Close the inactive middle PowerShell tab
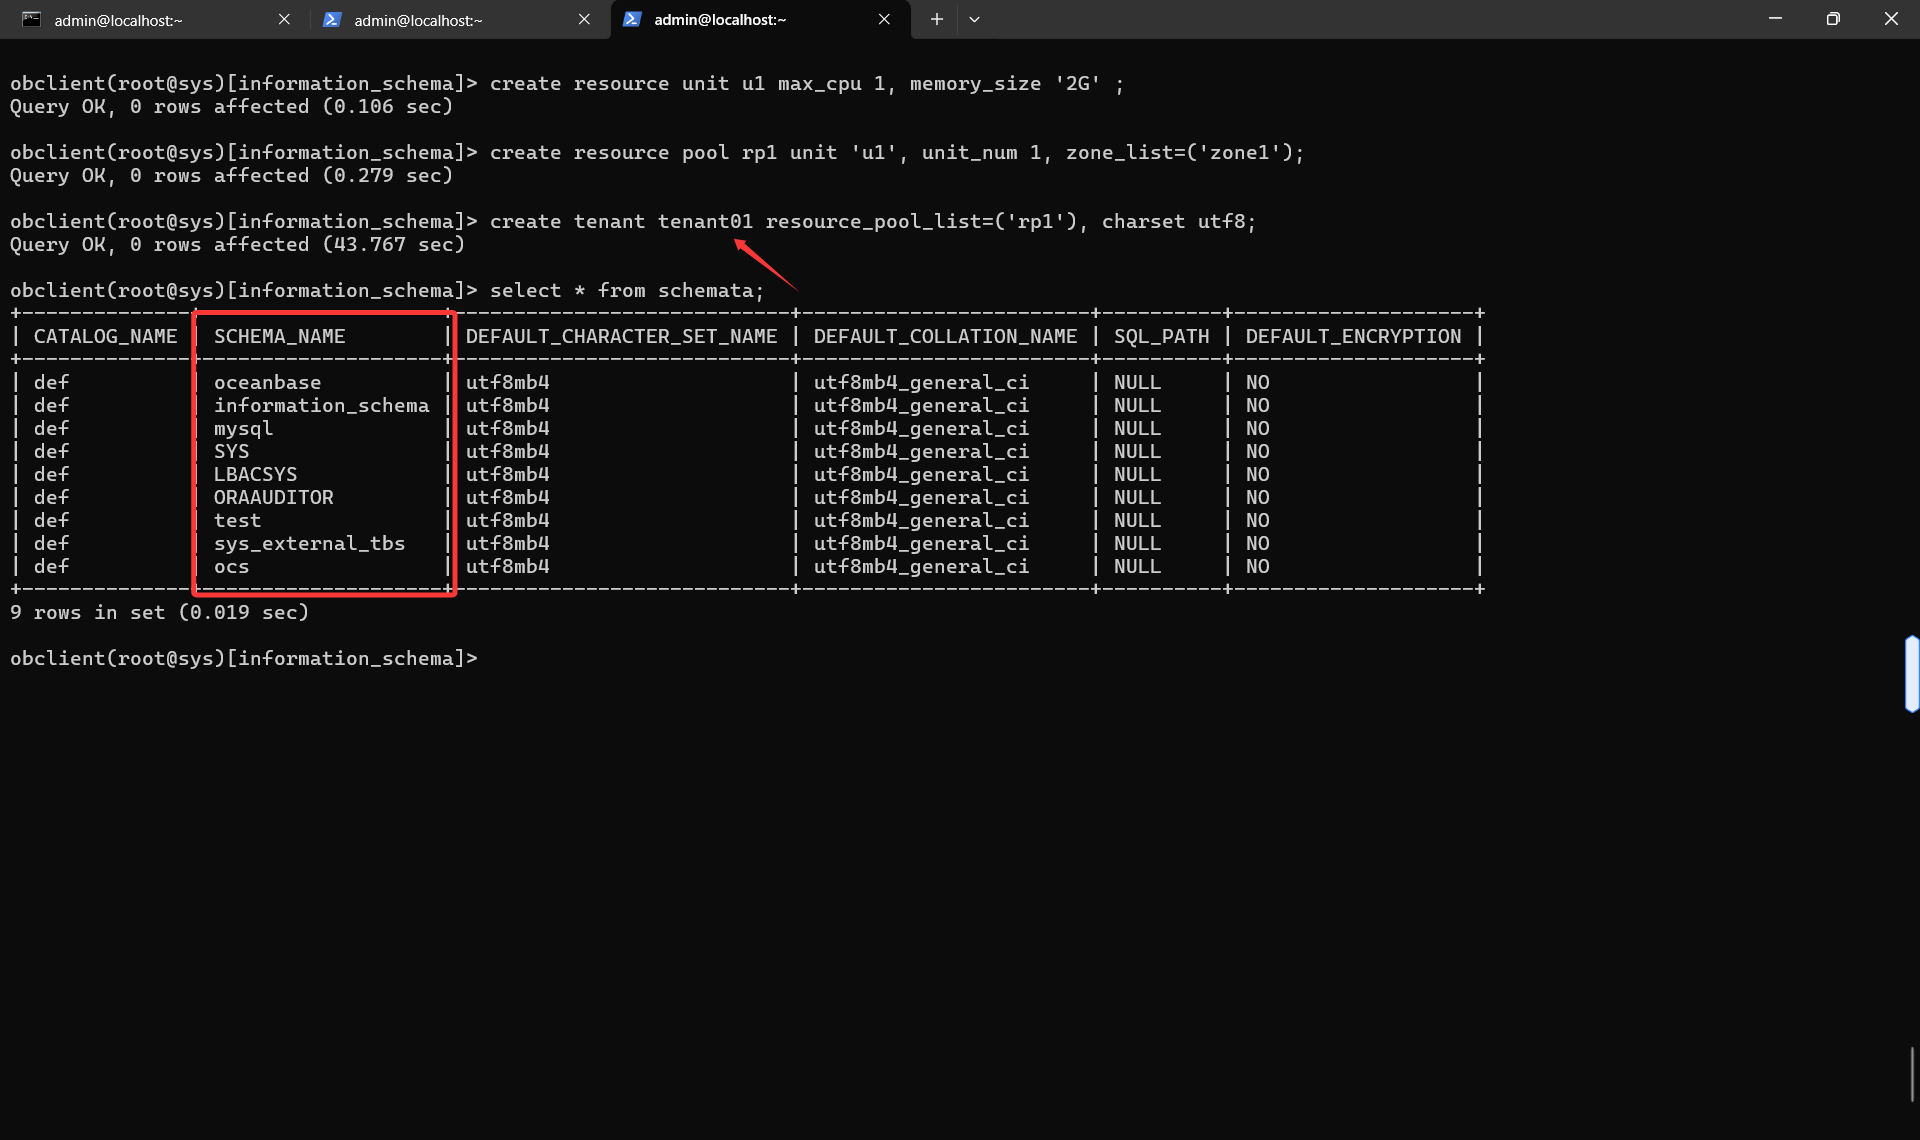This screenshot has height=1140, width=1920. click(584, 19)
